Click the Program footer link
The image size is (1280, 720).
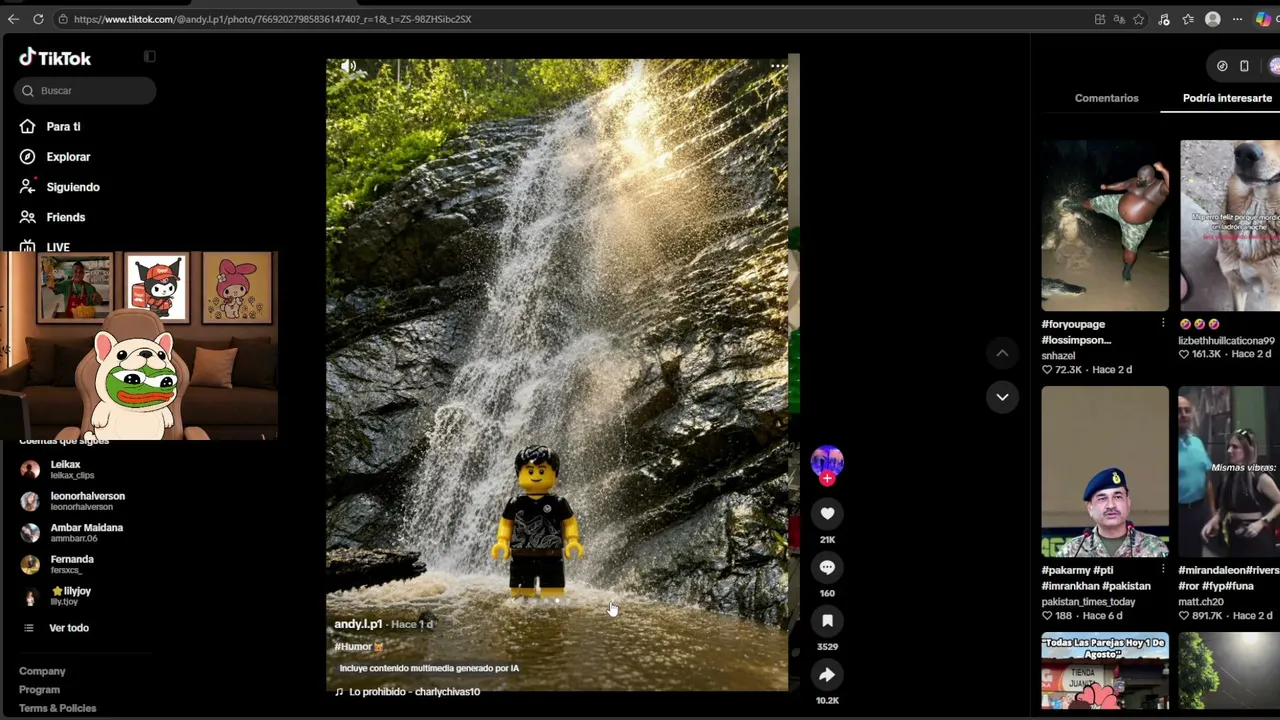point(39,690)
